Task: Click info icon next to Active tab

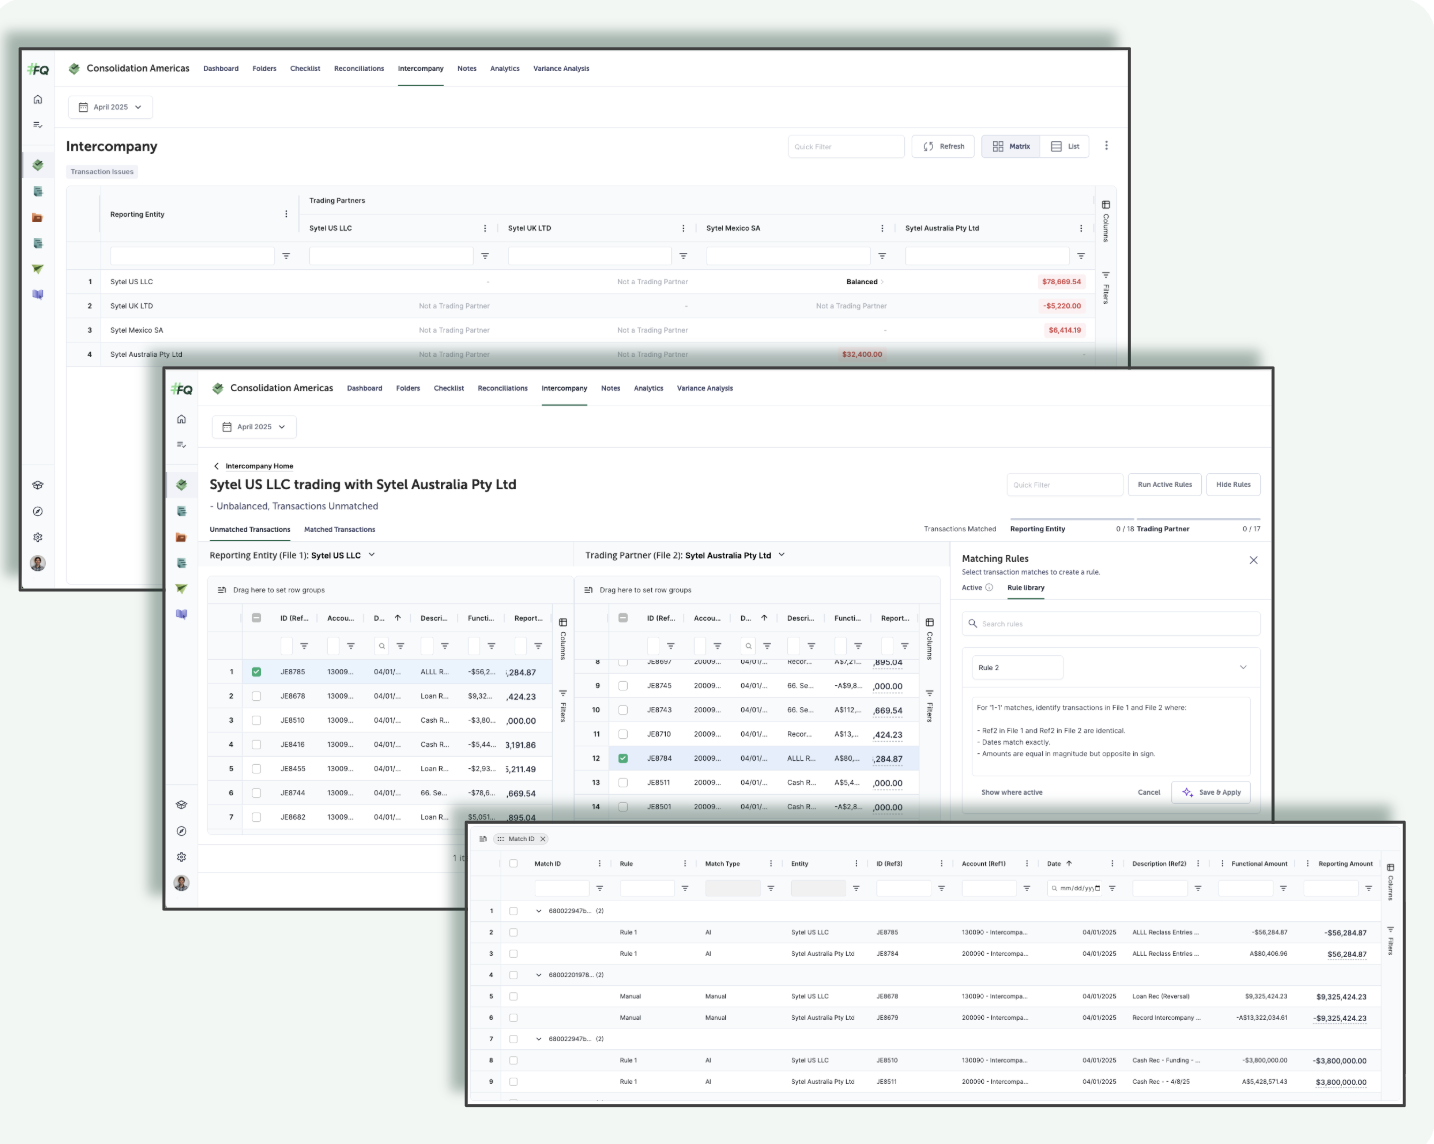Action: coord(990,588)
